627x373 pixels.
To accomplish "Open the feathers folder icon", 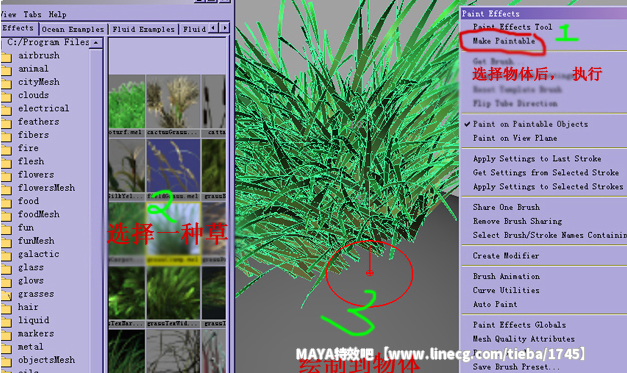I will (x=6, y=123).
